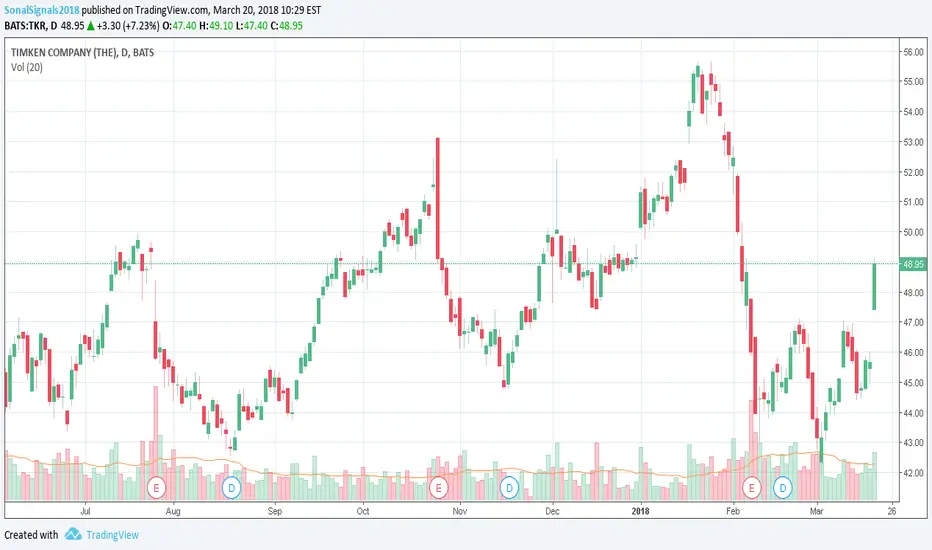Click the C:48.95 close value
Image resolution: width=932 pixels, height=550 pixels.
pyautogui.click(x=286, y=26)
